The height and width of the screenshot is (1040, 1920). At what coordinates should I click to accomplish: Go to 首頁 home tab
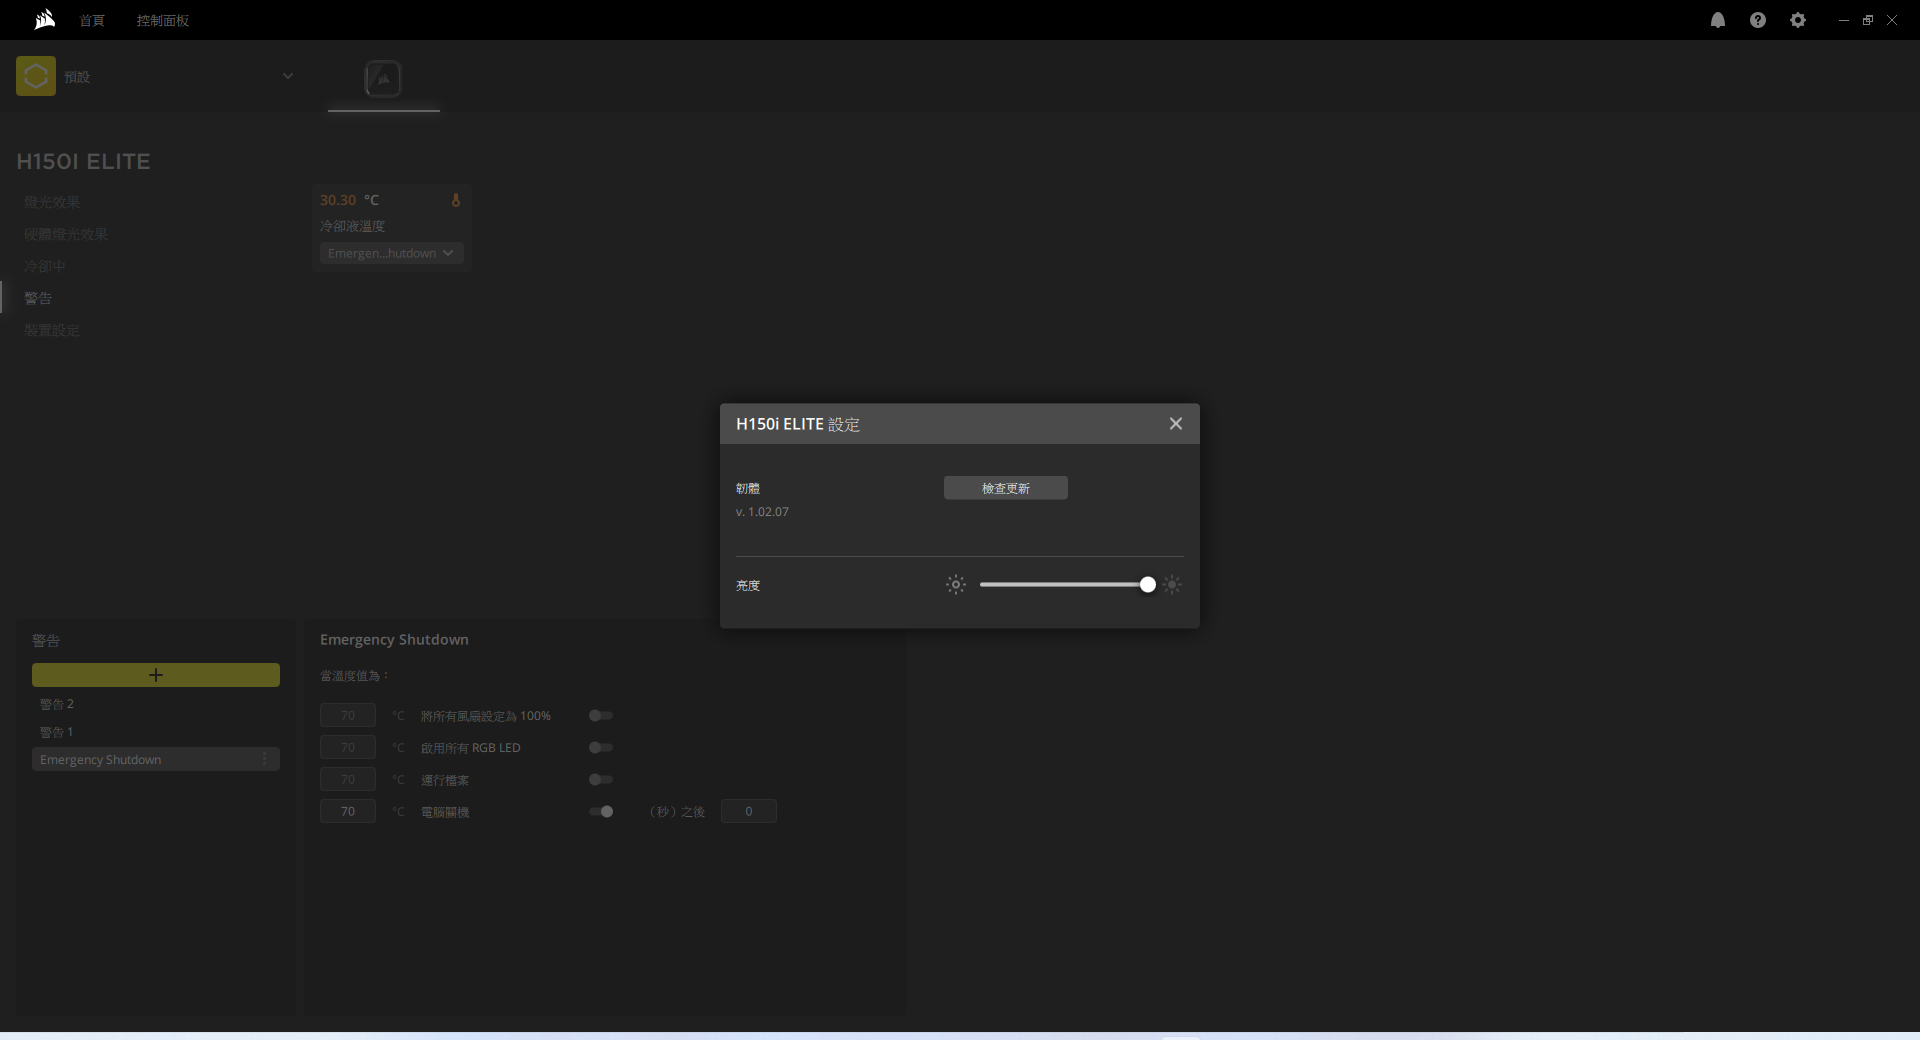92,20
